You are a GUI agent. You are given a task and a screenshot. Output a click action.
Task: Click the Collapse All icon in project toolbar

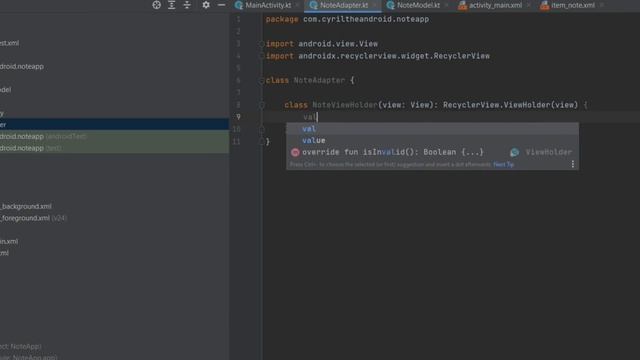click(187, 5)
